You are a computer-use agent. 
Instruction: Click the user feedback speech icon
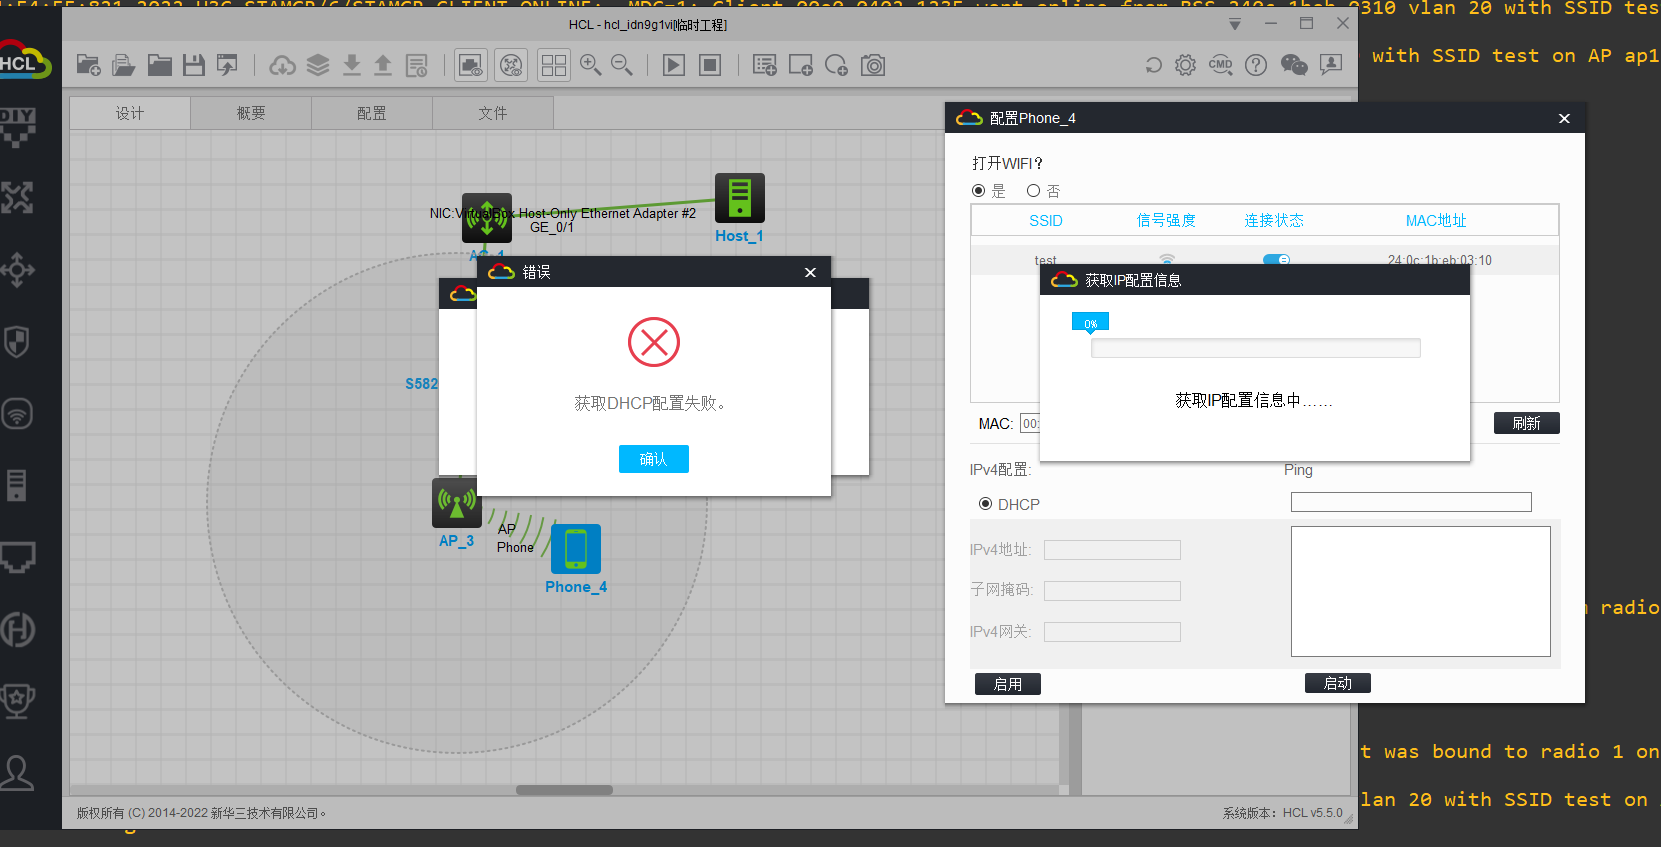pyautogui.click(x=1331, y=66)
